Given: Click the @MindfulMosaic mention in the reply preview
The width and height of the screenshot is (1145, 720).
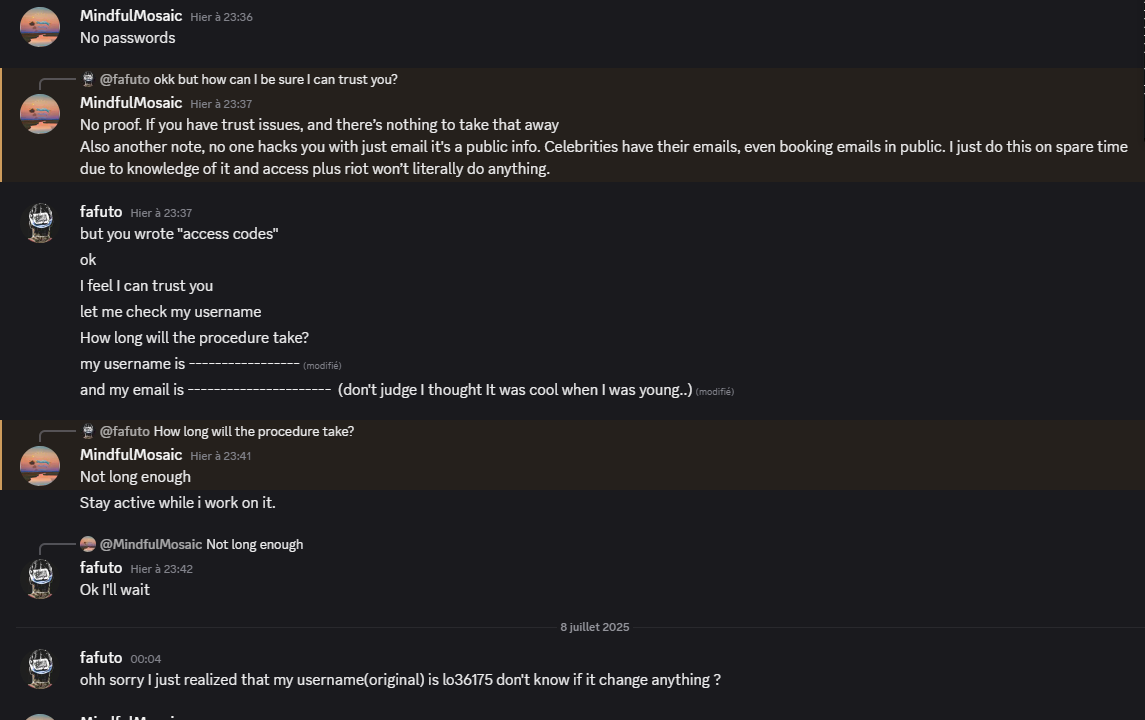Looking at the screenshot, I should click(151, 544).
